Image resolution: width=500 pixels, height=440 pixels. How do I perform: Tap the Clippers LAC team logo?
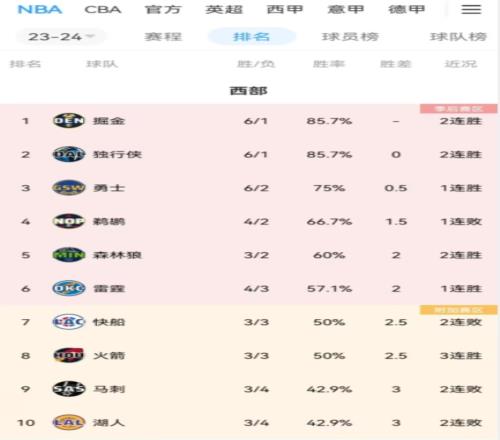[69, 322]
